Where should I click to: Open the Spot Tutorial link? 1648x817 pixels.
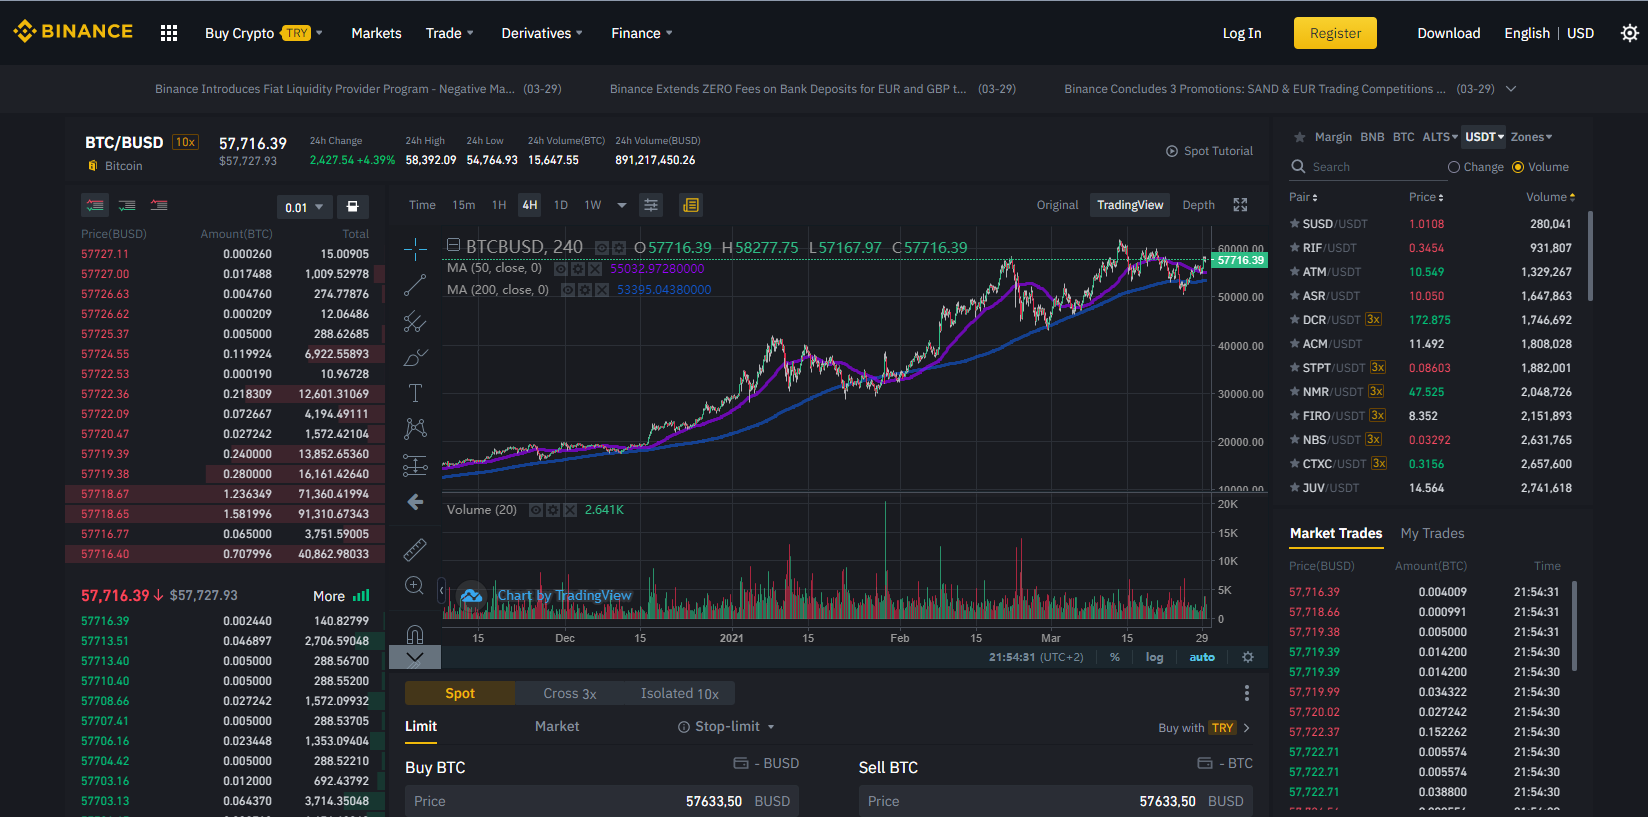tap(1209, 151)
